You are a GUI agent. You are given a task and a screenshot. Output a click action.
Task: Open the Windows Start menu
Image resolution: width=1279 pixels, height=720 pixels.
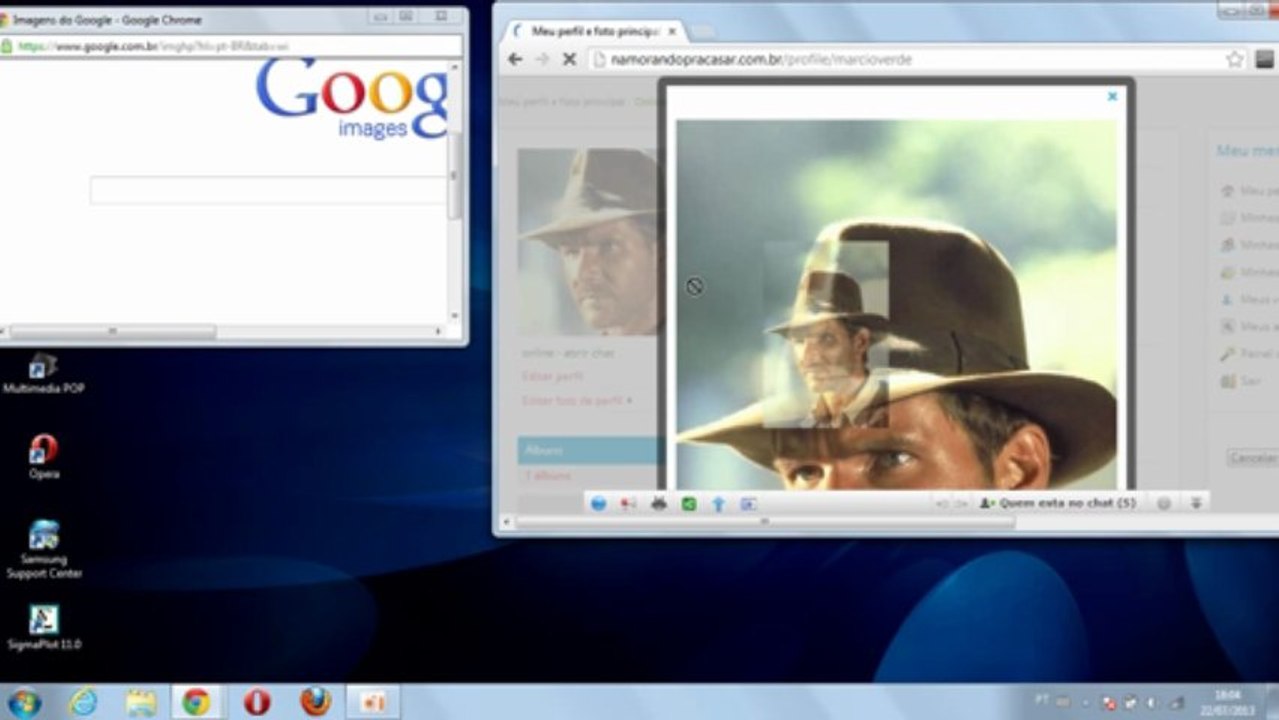pos(23,702)
